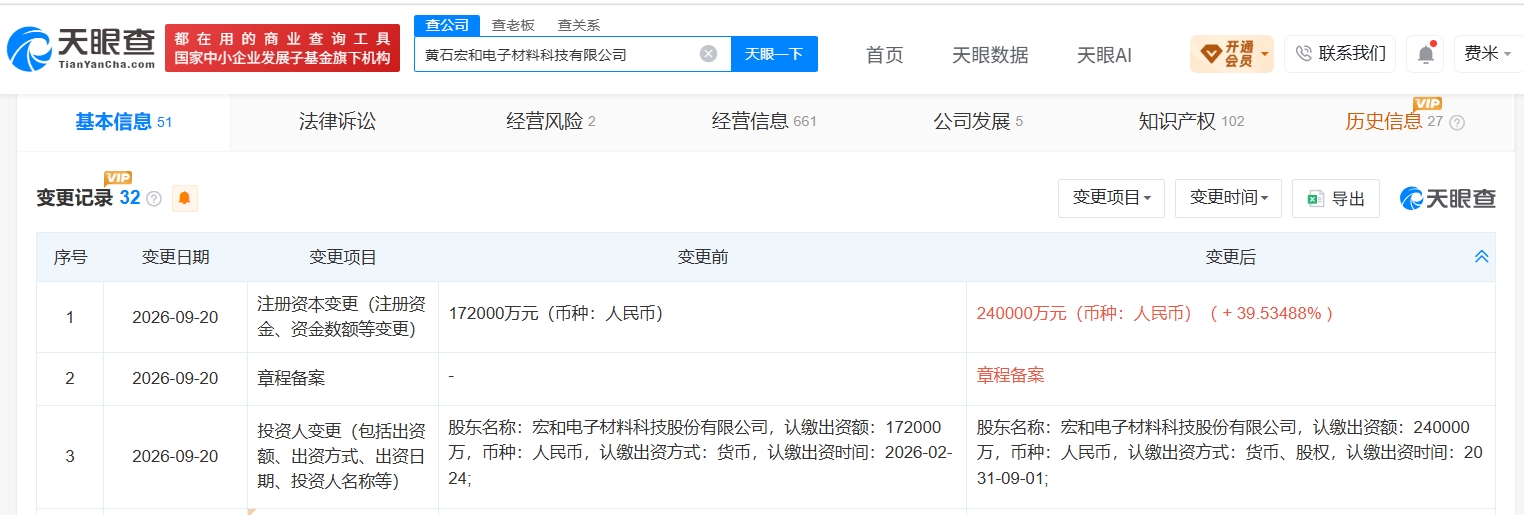Click the 变更后 column header

click(x=1230, y=257)
